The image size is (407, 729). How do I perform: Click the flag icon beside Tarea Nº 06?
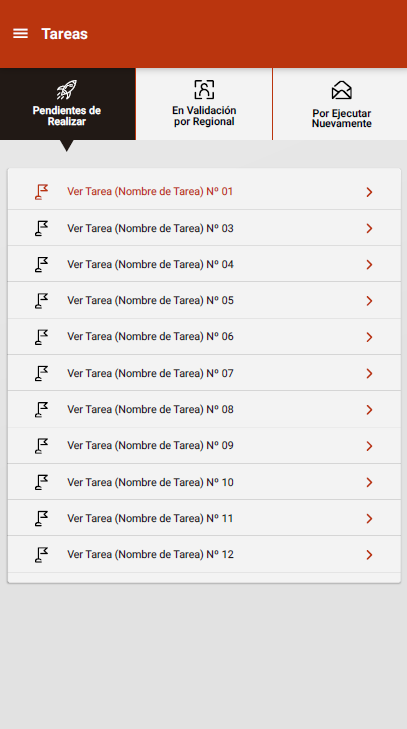[x=41, y=337]
